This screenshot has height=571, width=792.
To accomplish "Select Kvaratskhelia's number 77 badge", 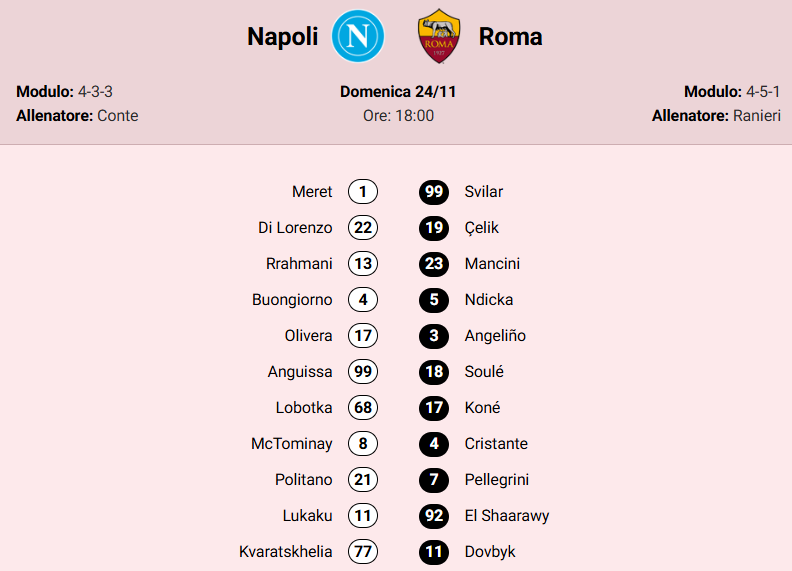I will coord(363,552).
